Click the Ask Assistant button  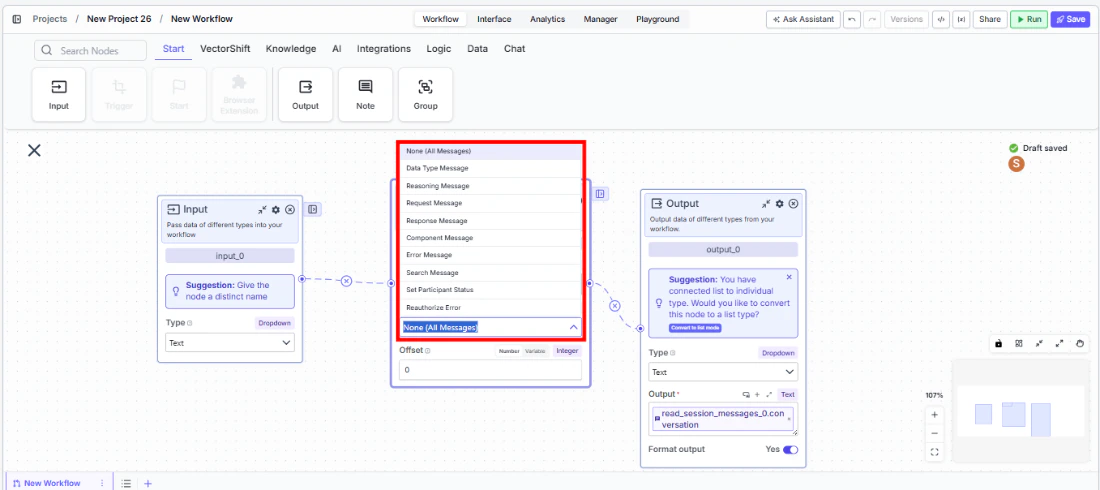(803, 19)
